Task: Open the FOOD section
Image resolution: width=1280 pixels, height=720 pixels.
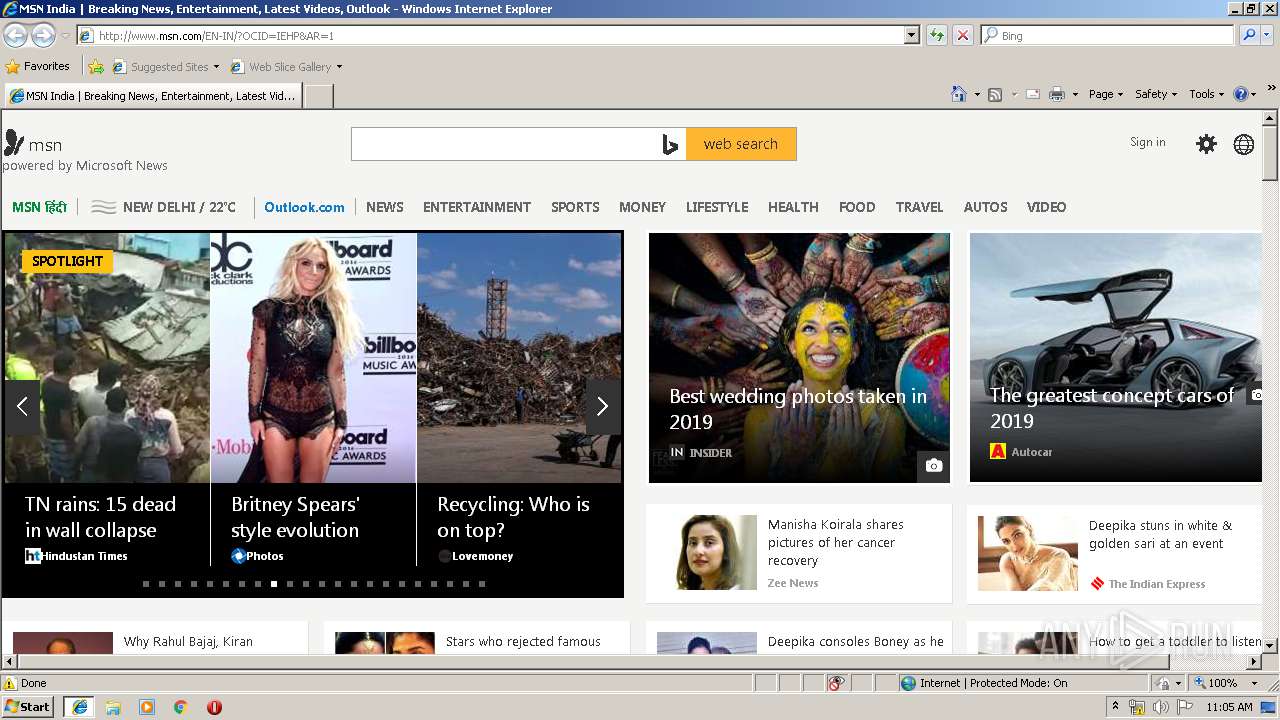Action: tap(857, 207)
